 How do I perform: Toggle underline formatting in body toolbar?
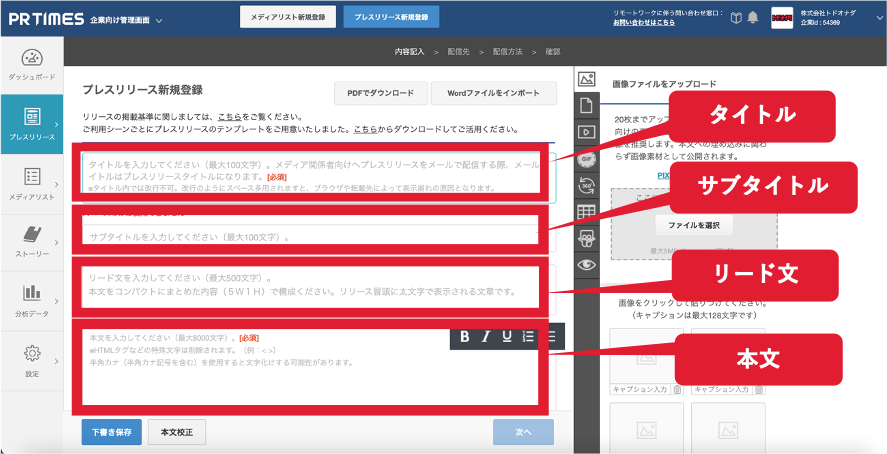[x=507, y=336]
